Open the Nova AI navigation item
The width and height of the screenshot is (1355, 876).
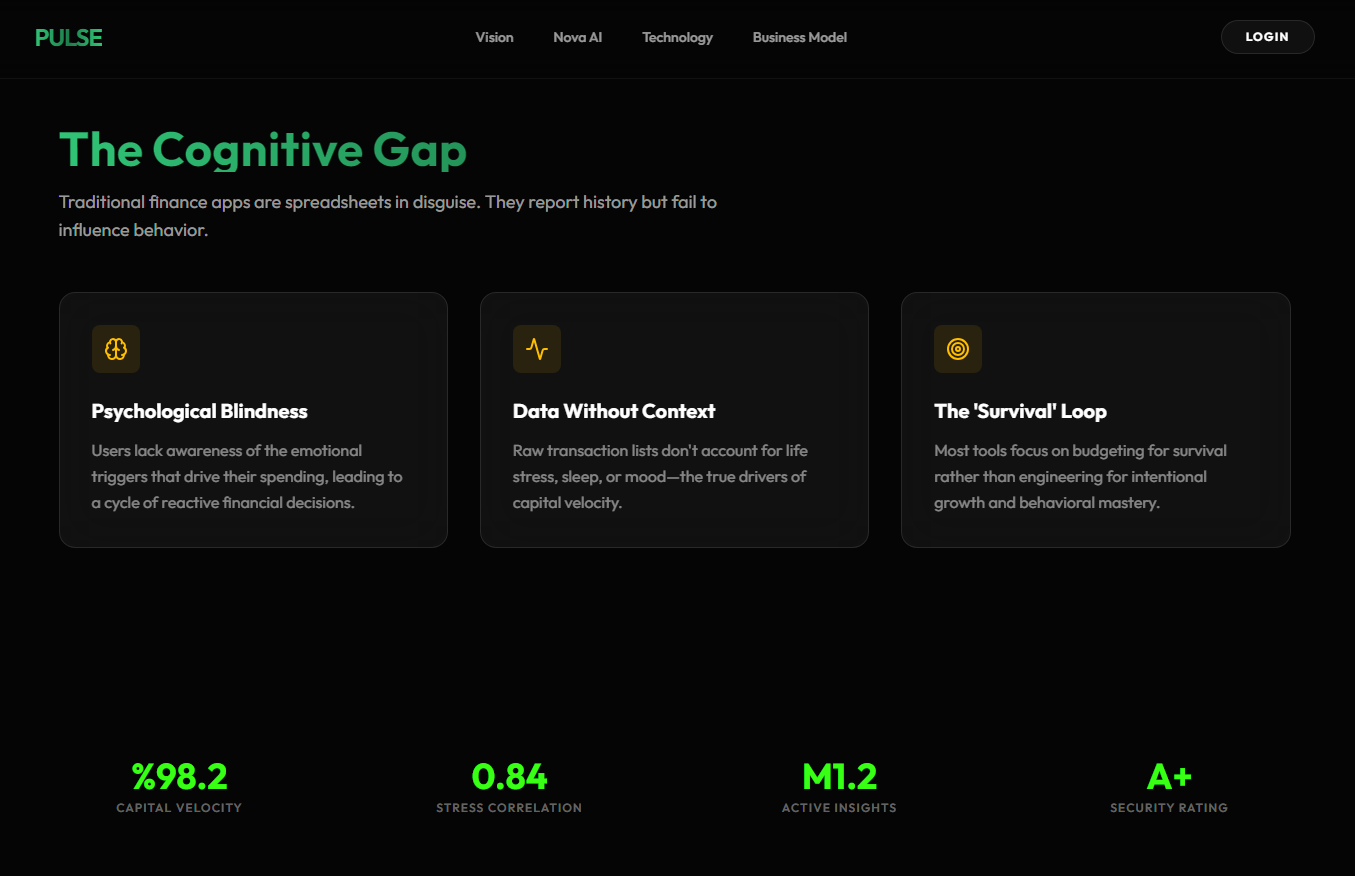[x=577, y=37]
